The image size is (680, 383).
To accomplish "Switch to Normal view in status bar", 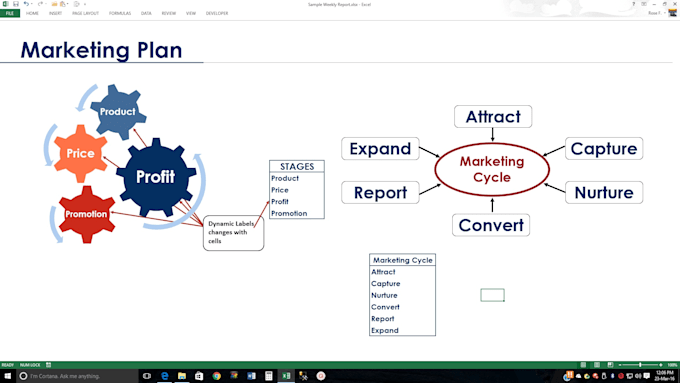I will (x=583, y=365).
